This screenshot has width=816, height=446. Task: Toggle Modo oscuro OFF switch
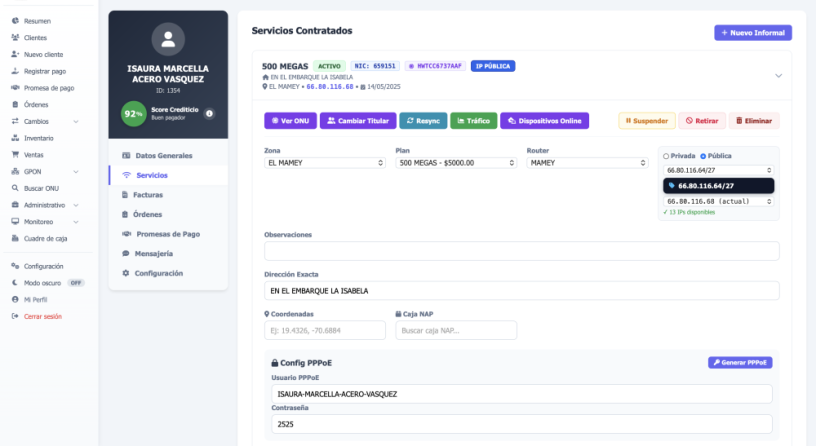click(76, 283)
